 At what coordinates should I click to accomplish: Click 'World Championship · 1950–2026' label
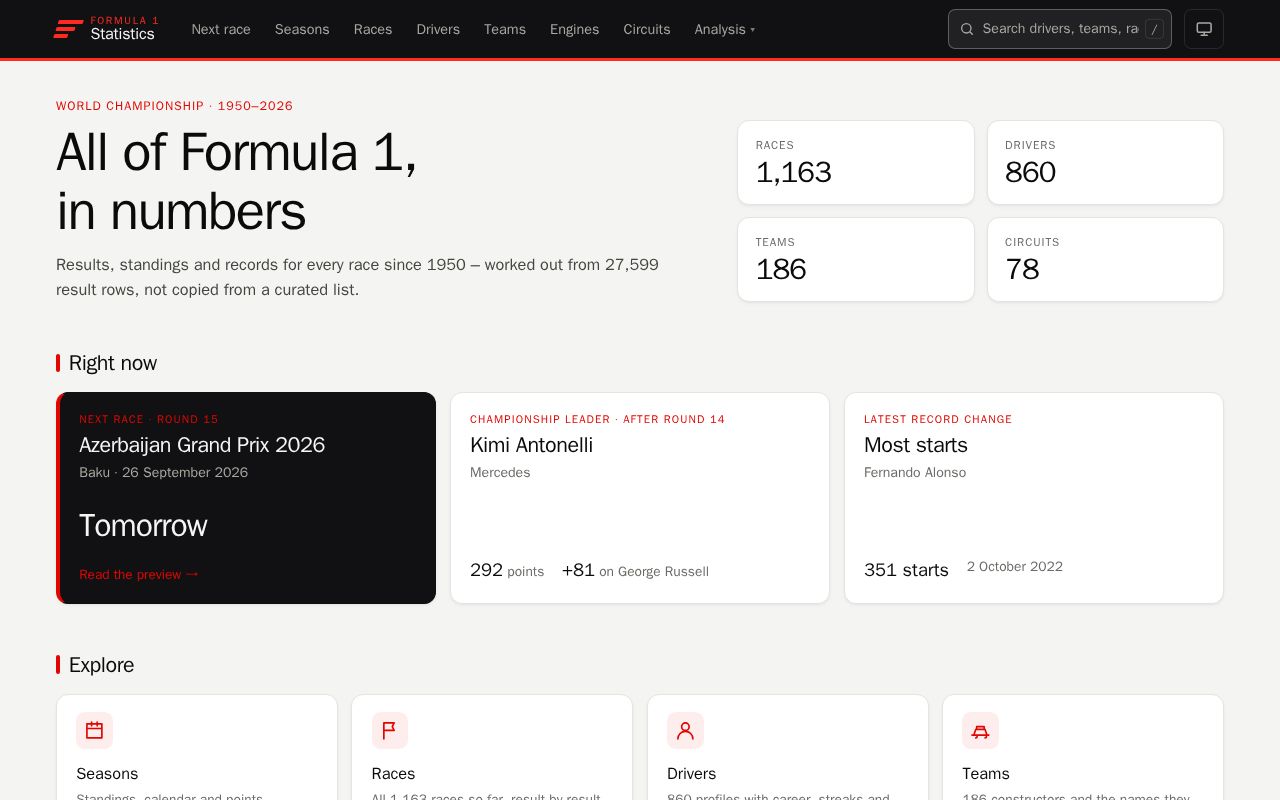pyautogui.click(x=174, y=106)
